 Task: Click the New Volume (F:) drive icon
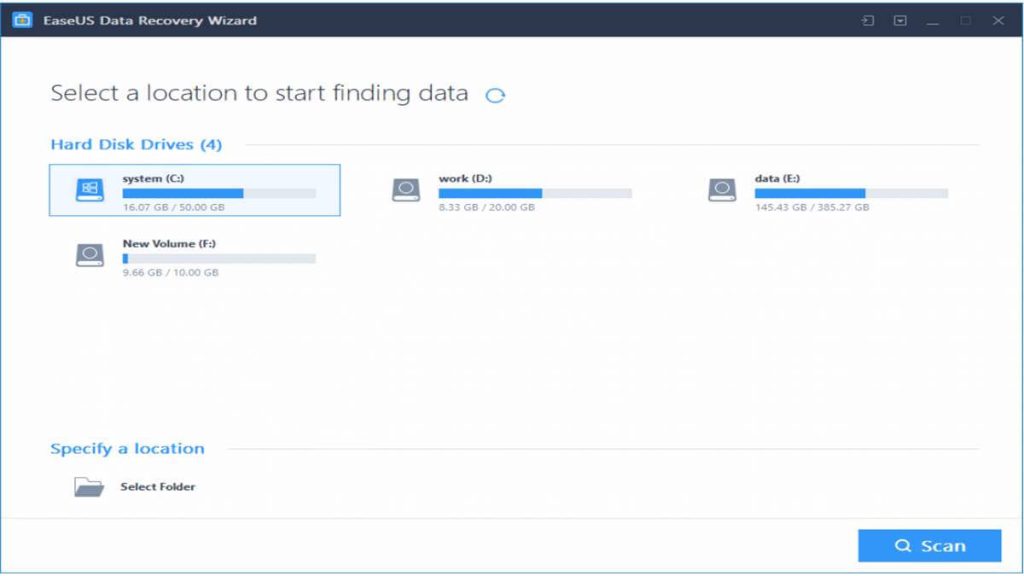pos(88,254)
